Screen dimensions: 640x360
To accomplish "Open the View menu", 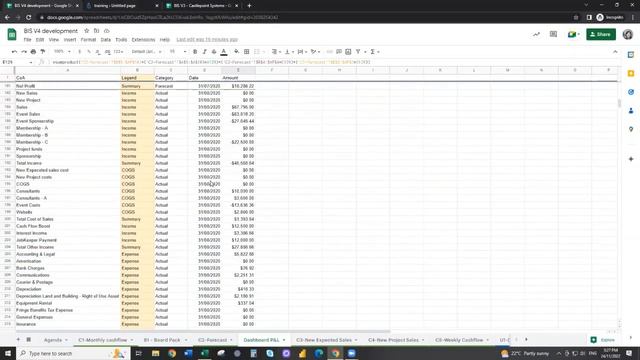I will click(54, 40).
